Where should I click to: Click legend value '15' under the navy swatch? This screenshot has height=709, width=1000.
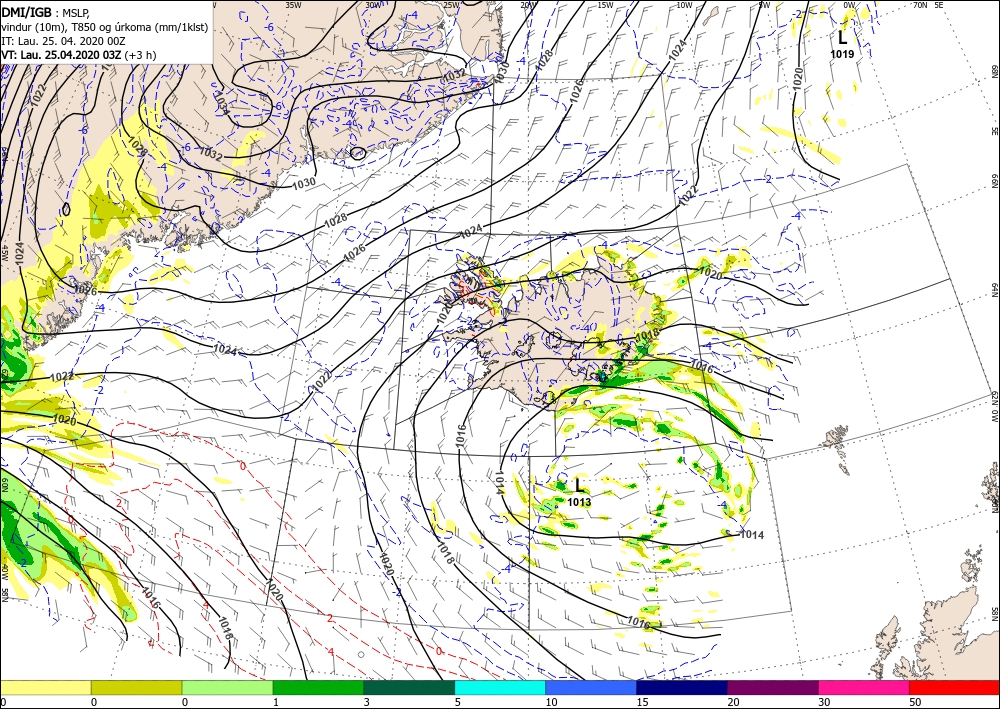coord(642,703)
